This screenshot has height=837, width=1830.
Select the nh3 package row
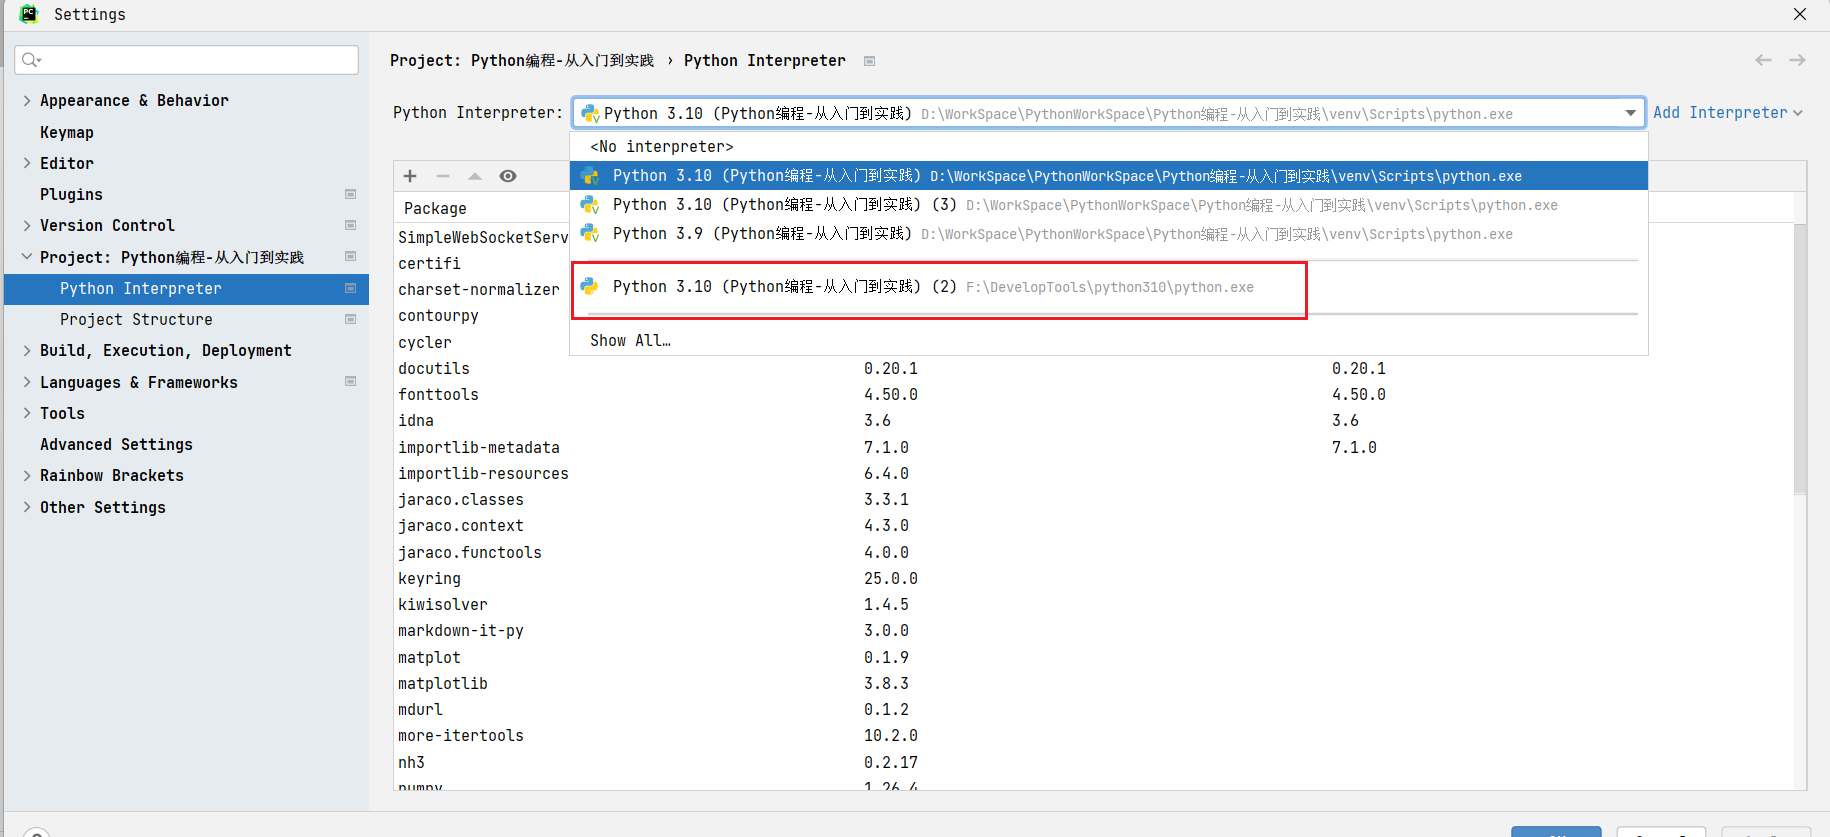[1094, 762]
